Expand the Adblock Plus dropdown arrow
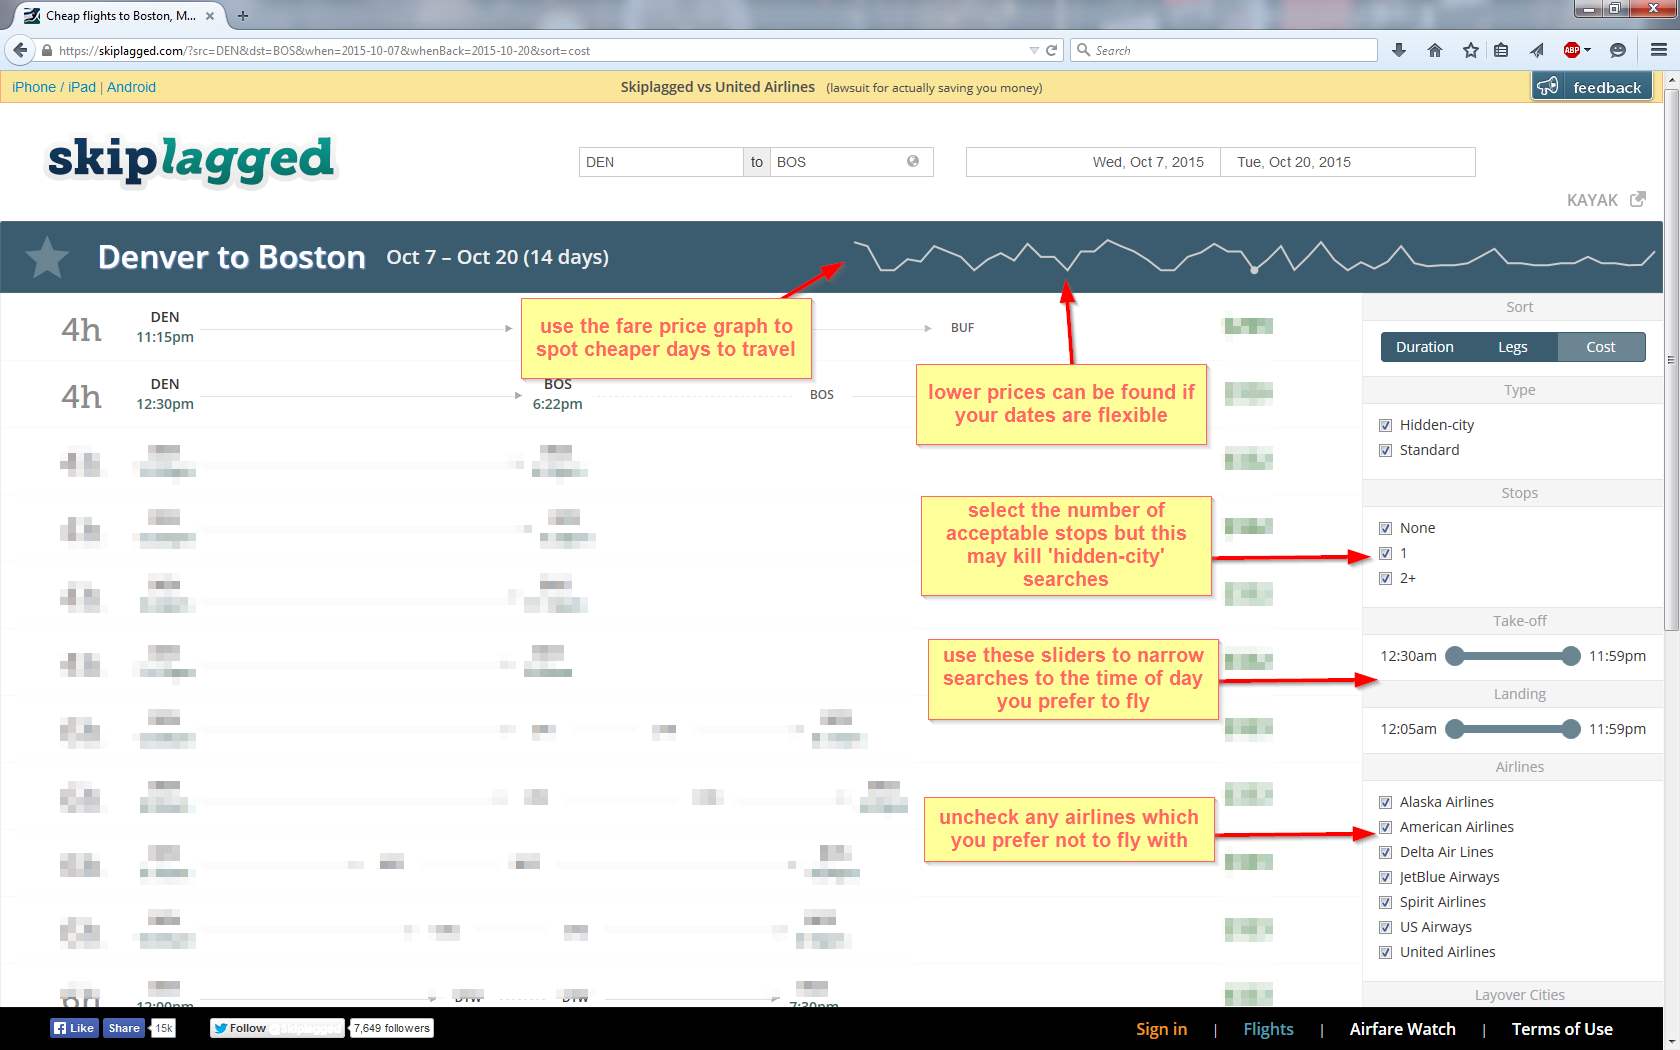 [1588, 50]
